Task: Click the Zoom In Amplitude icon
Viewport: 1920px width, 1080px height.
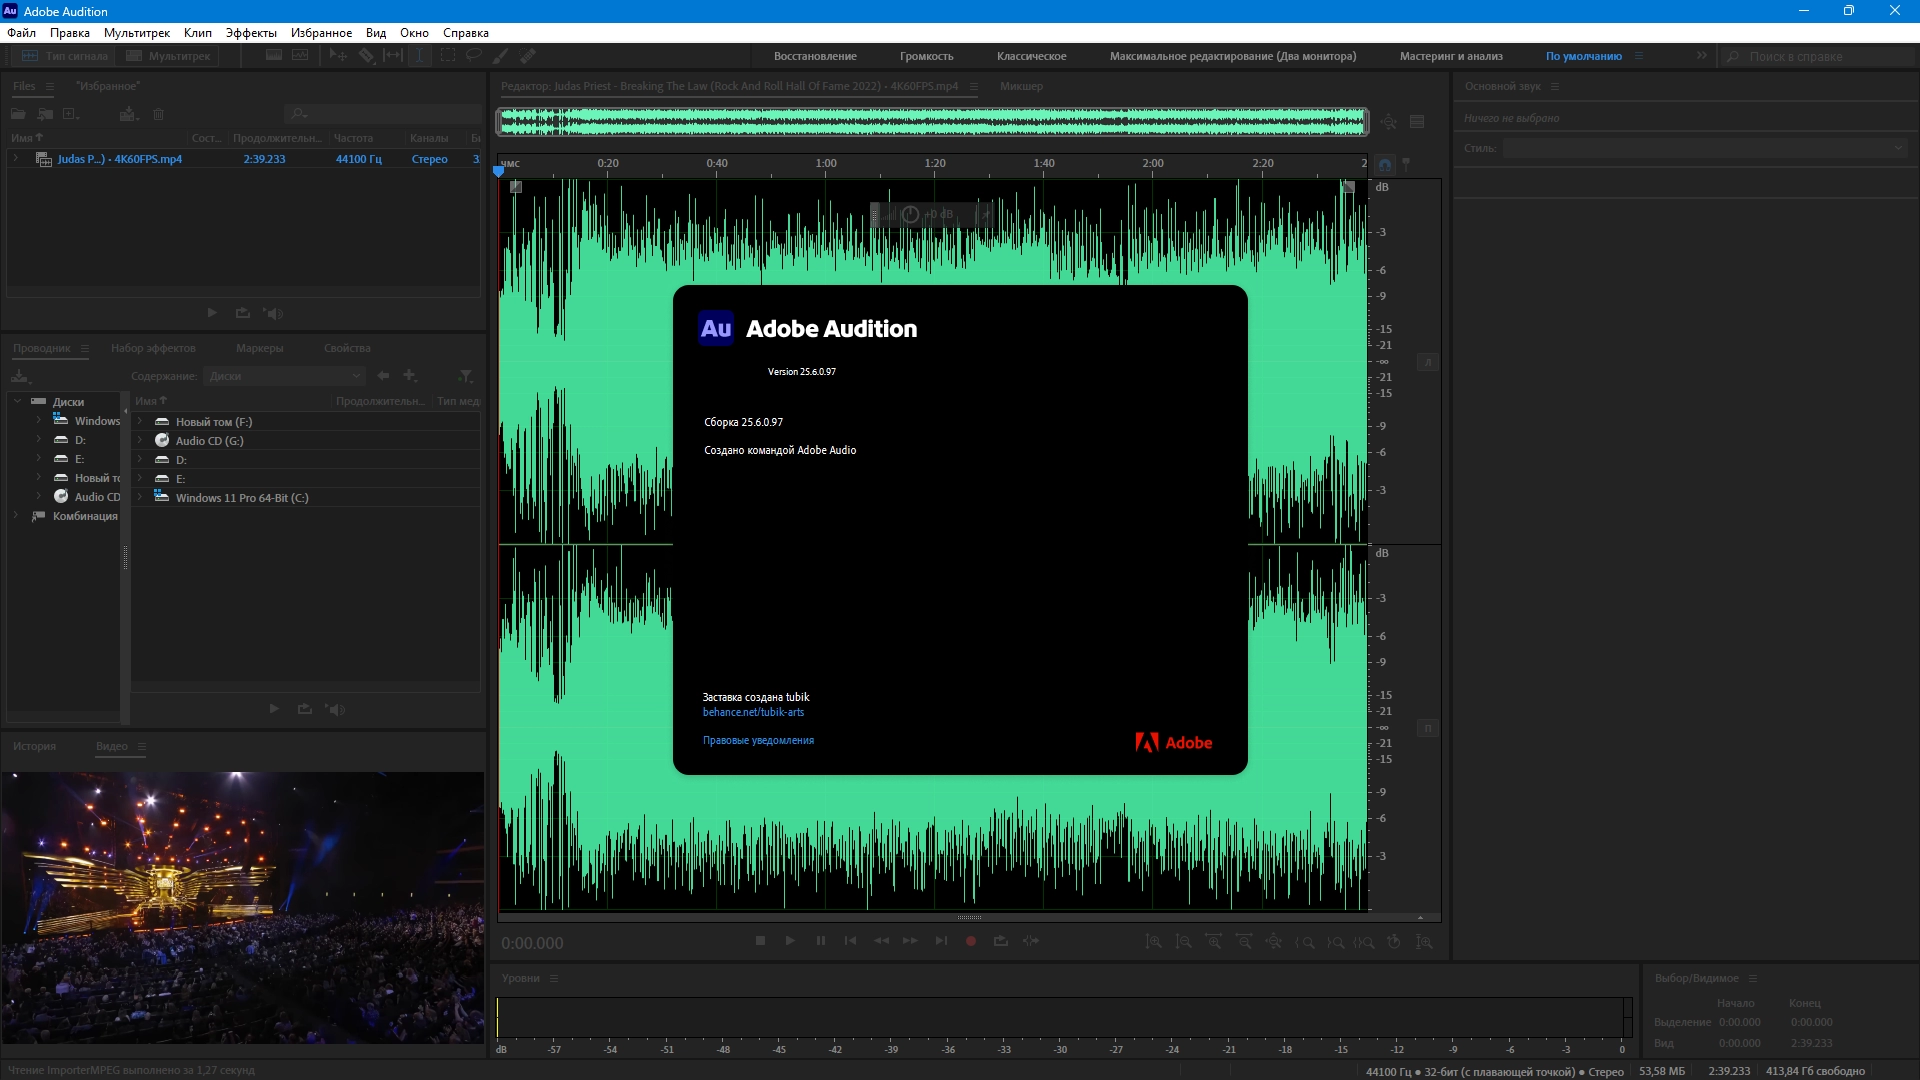Action: tap(1153, 942)
